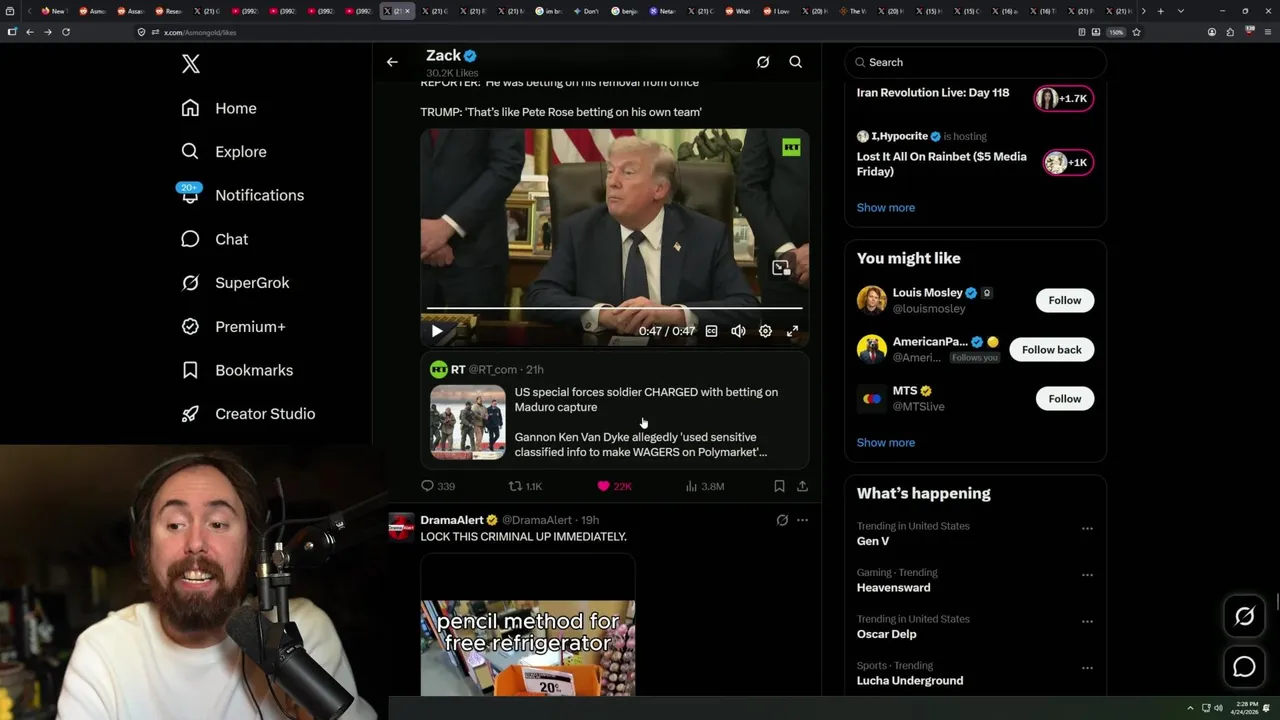Open Oscar Delp trending topic
Image resolution: width=1280 pixels, height=720 pixels.
pos(887,634)
